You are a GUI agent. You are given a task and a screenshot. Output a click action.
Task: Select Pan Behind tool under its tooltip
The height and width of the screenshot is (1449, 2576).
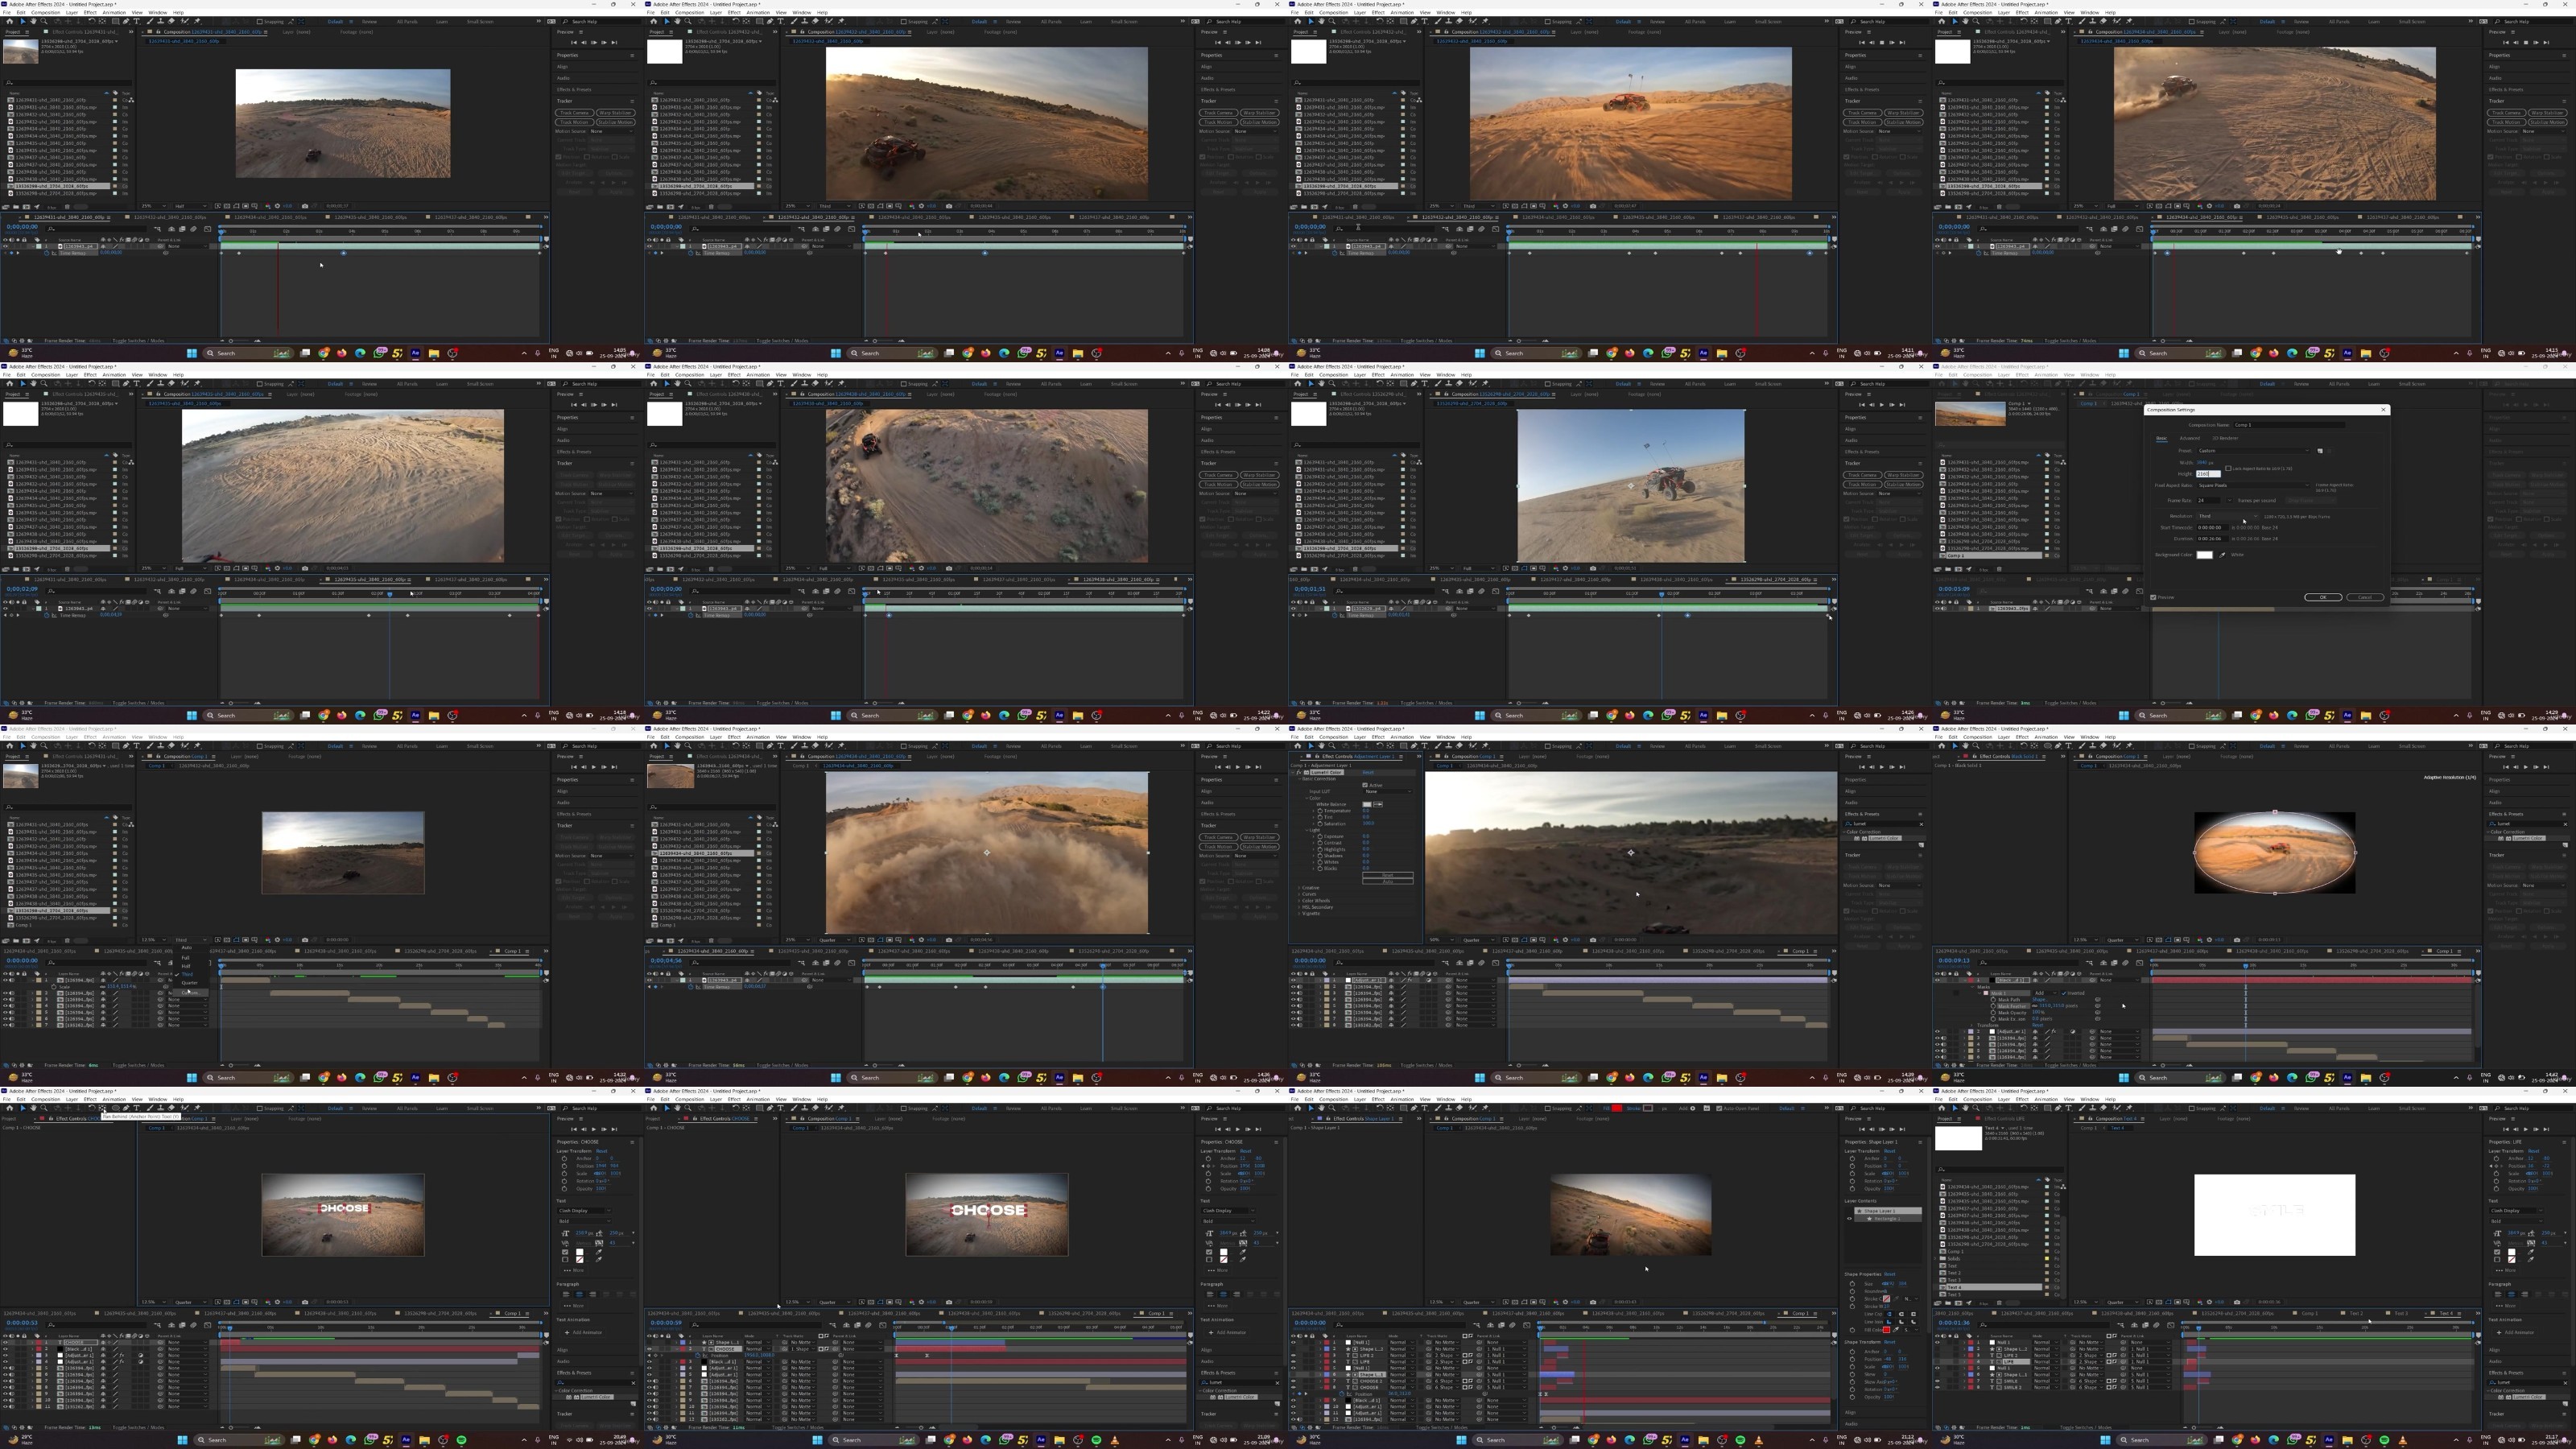(x=103, y=1108)
